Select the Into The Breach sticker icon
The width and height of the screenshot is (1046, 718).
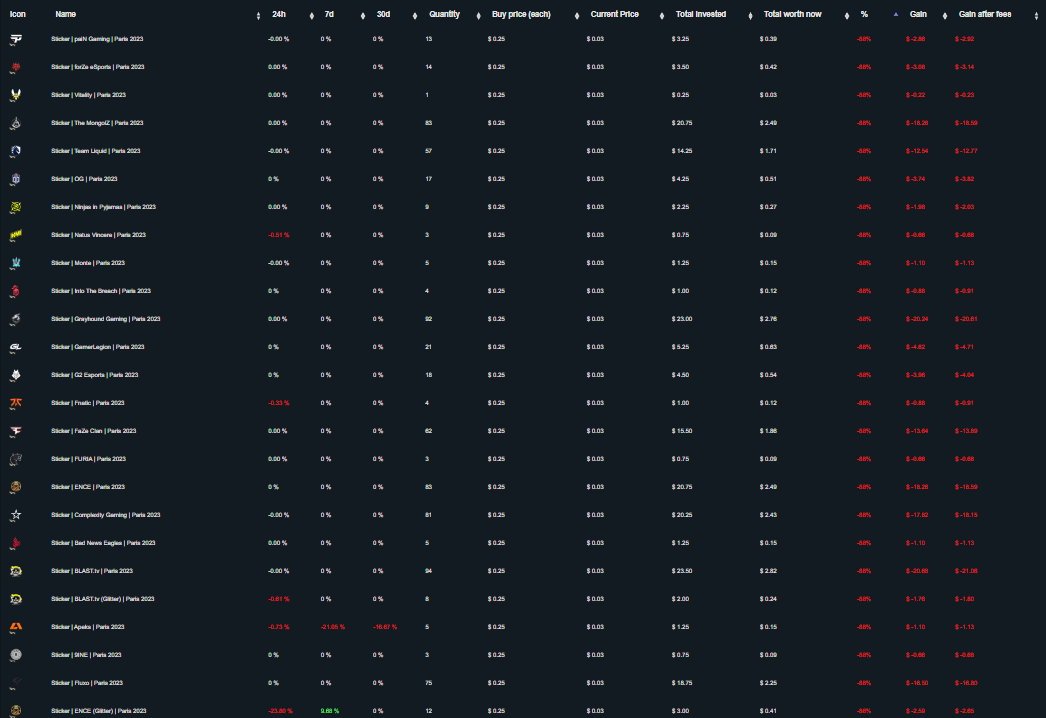pos(16,292)
